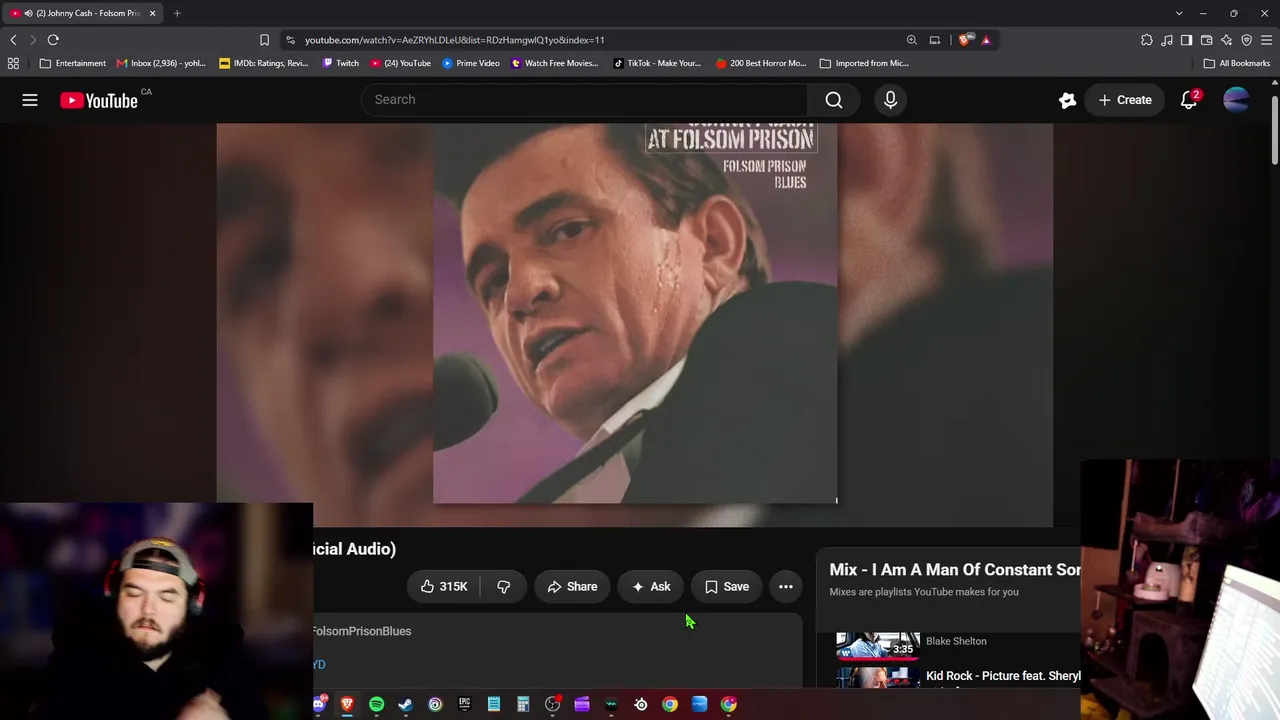Open the TikTok bookmark
This screenshot has width=1280, height=720.
[657, 63]
